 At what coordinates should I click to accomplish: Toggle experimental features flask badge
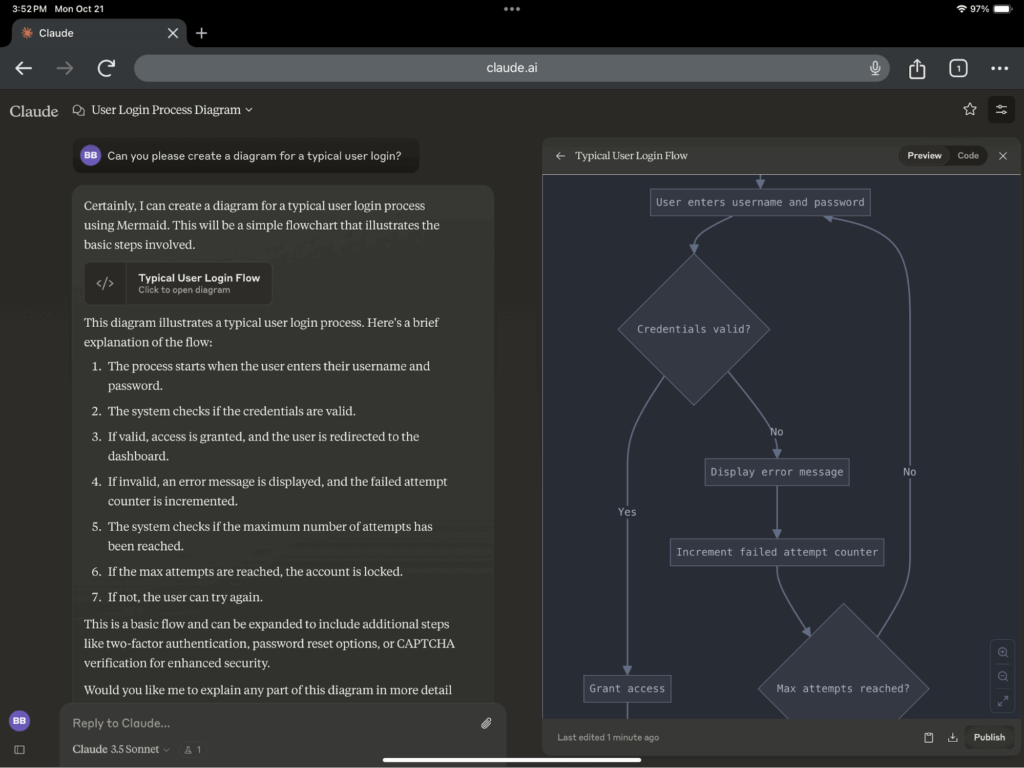192,749
